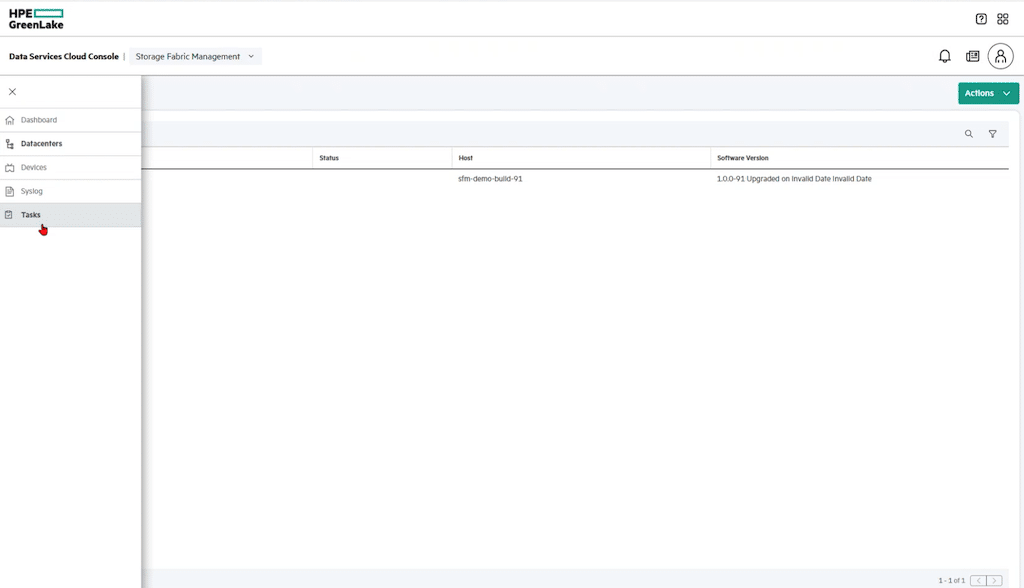Viewport: 1024px width, 588px height.
Task: Go to previous page arrow
Action: [978, 580]
